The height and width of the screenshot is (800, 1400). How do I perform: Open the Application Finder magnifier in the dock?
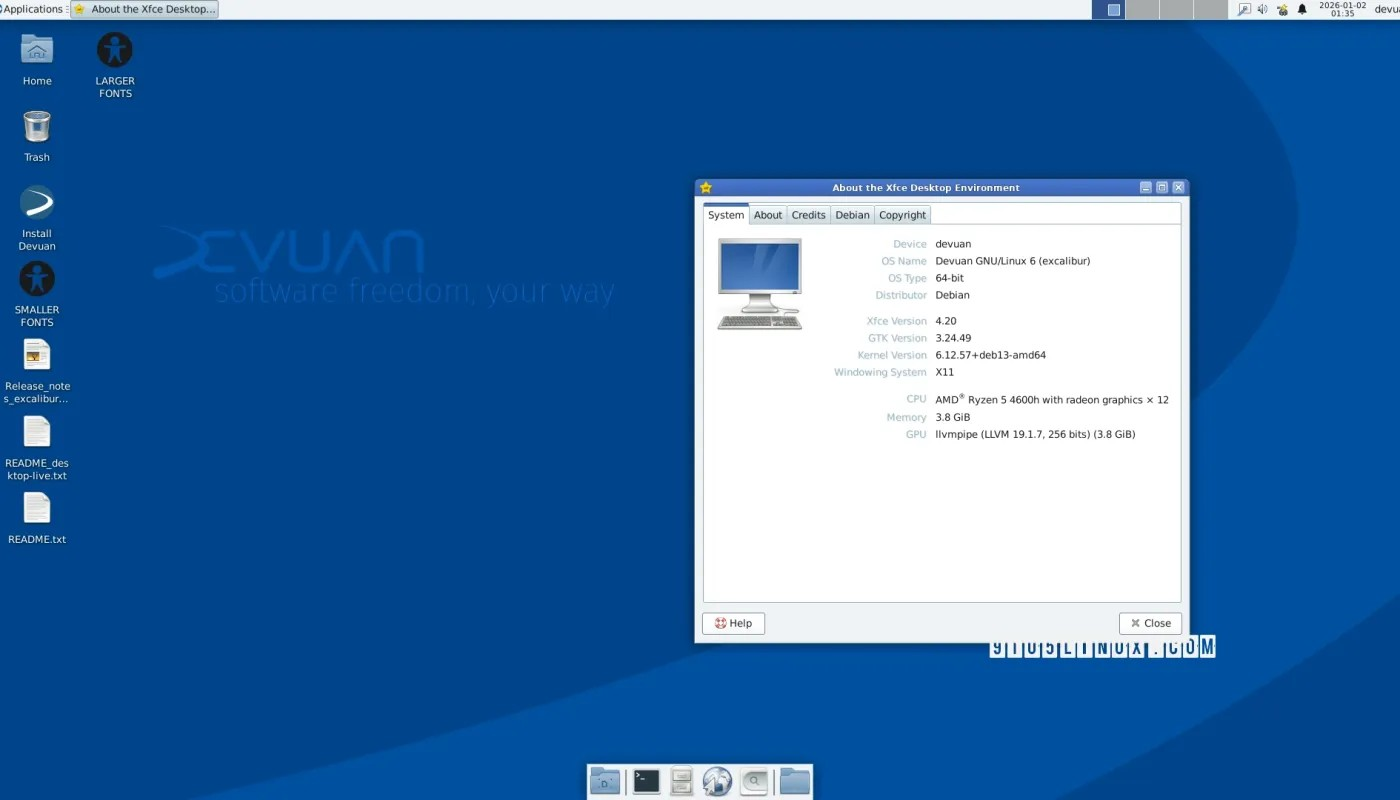click(x=753, y=781)
